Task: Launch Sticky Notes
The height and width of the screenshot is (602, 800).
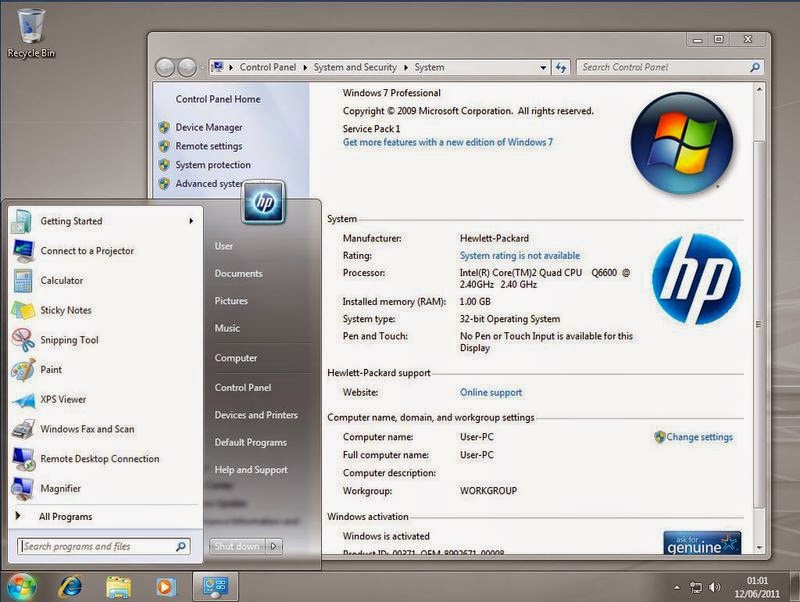Action: 65,311
